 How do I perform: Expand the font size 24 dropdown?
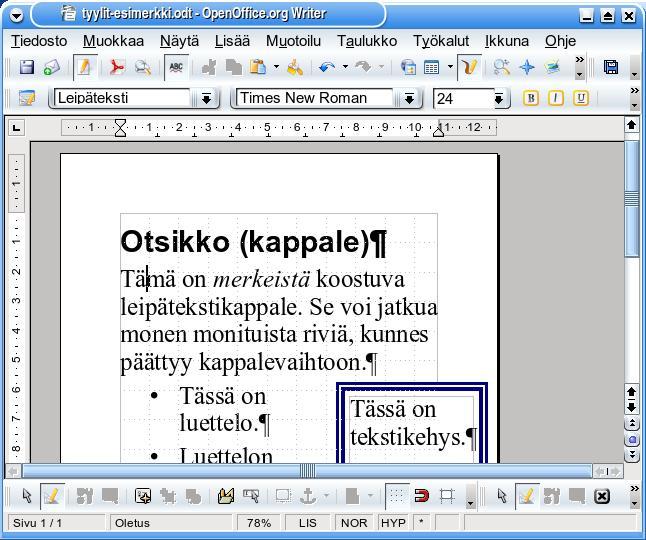tap(499, 99)
